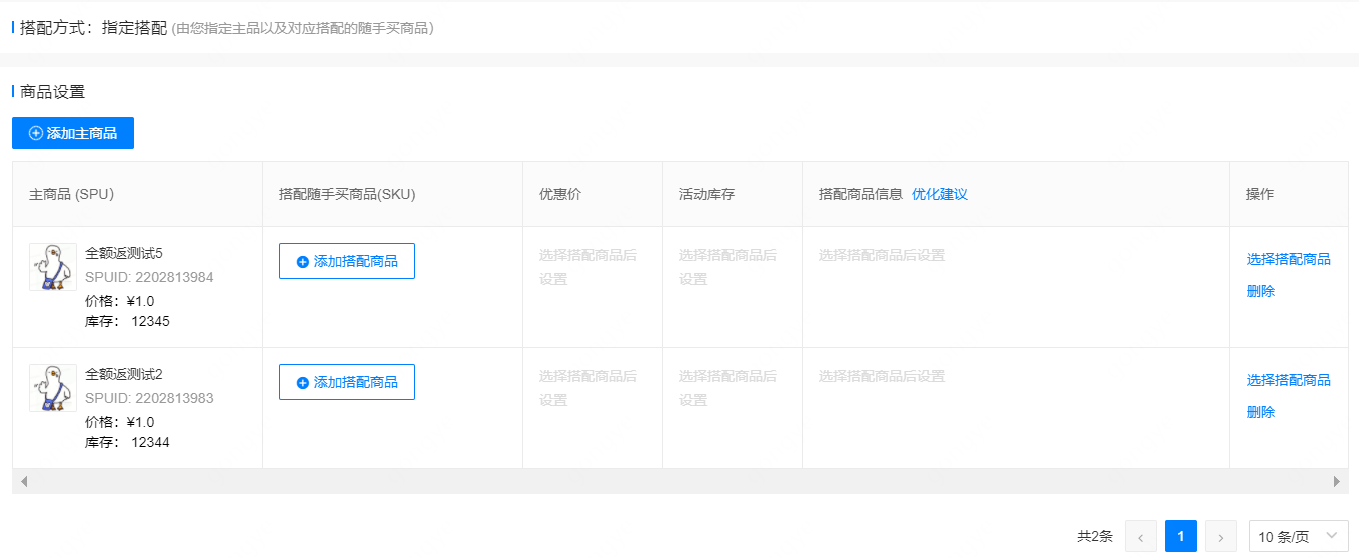Click the 全额返测试5 product thumbnail

coord(53,267)
